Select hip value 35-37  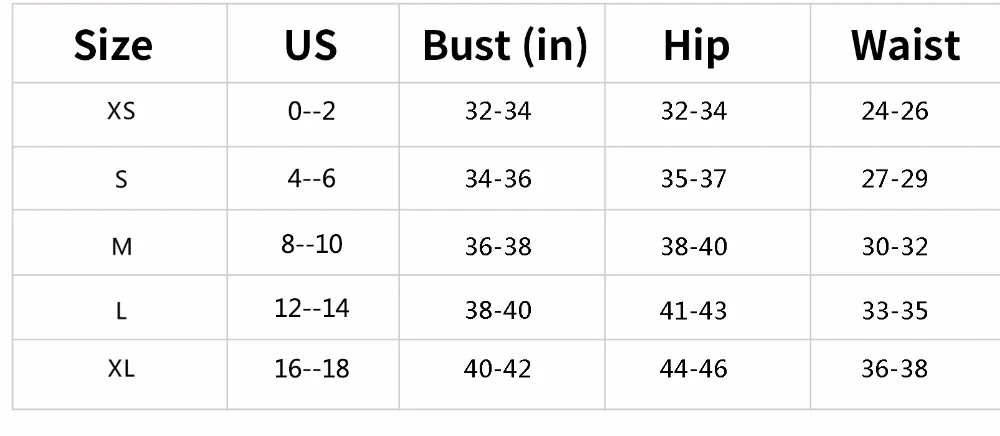point(693,178)
